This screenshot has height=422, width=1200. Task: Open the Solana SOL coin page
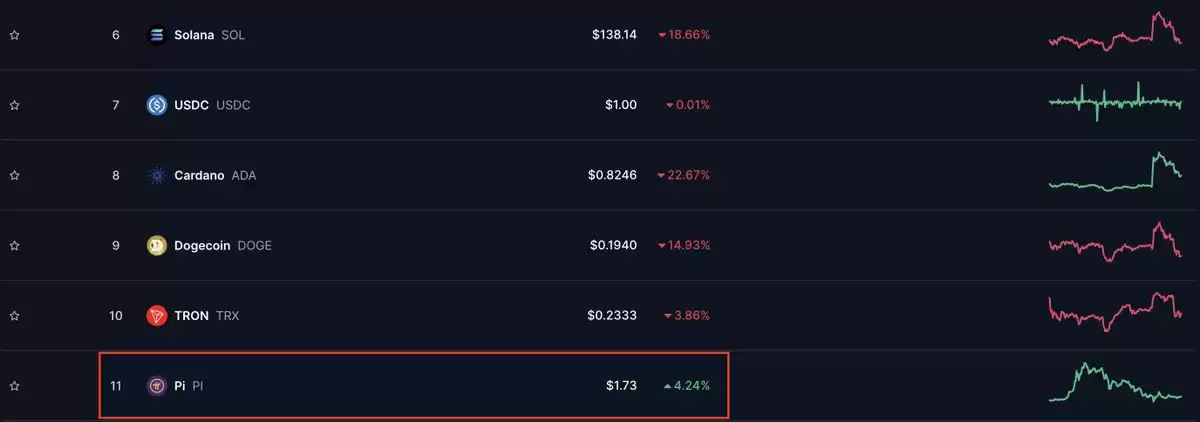(209, 35)
